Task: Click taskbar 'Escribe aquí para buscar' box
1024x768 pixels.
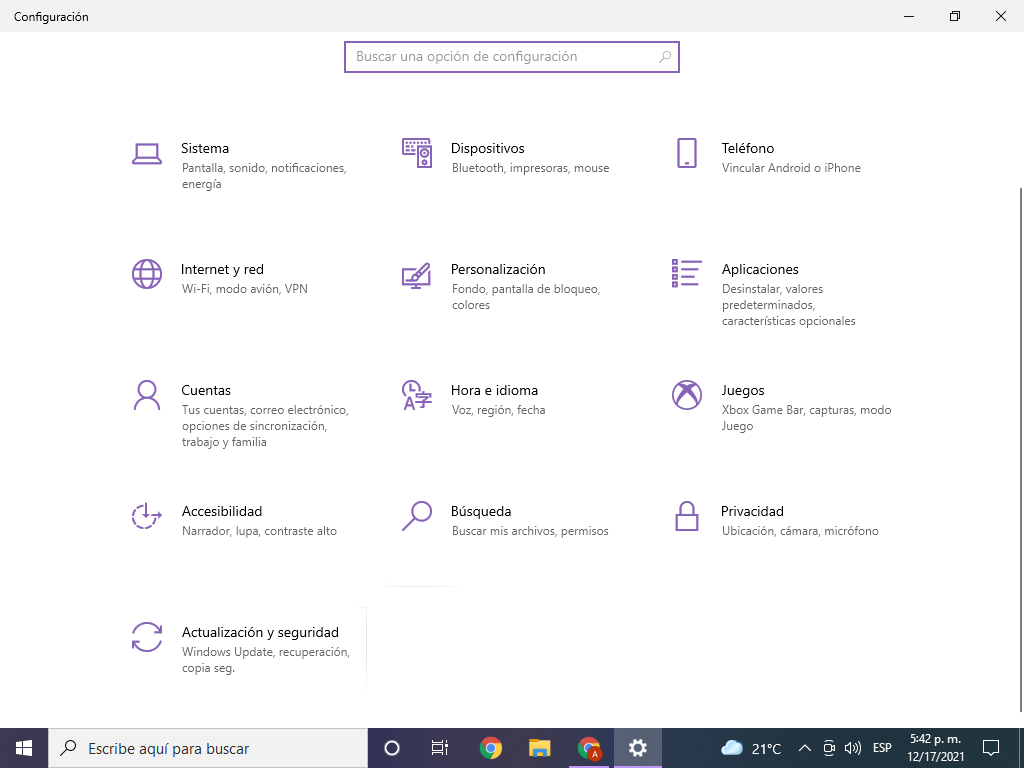Action: (x=208, y=748)
